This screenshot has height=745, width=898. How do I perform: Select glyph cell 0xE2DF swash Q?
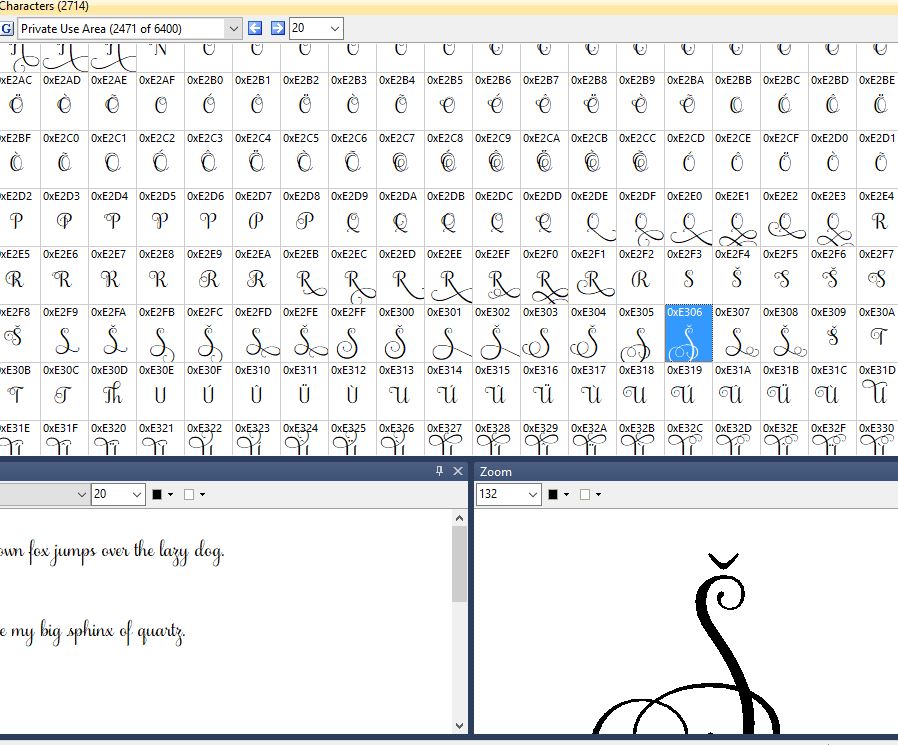click(x=640, y=217)
